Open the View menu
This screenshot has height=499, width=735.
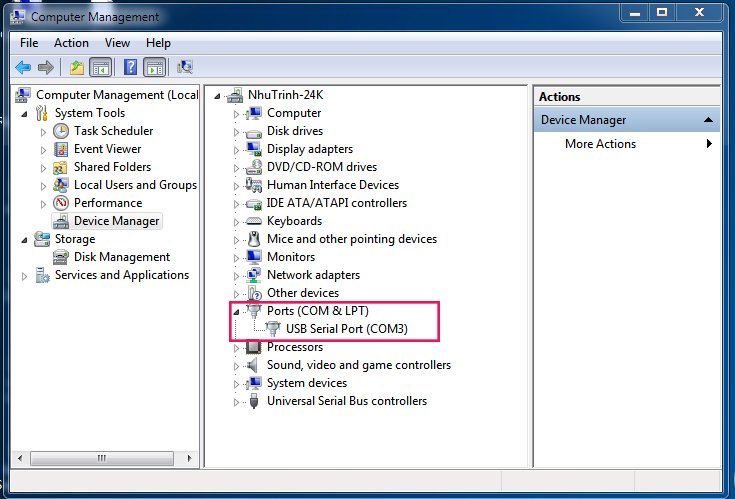(117, 43)
